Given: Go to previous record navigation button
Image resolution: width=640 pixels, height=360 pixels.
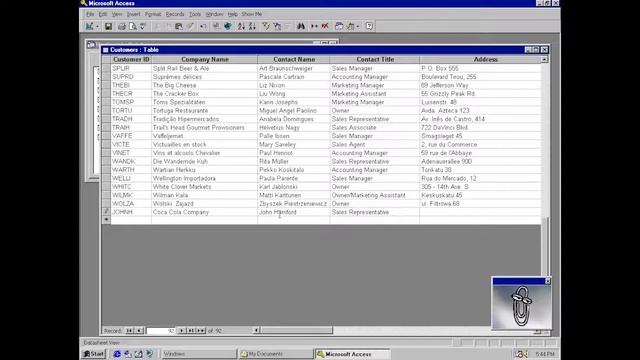Looking at the screenshot, I should point(139,331).
